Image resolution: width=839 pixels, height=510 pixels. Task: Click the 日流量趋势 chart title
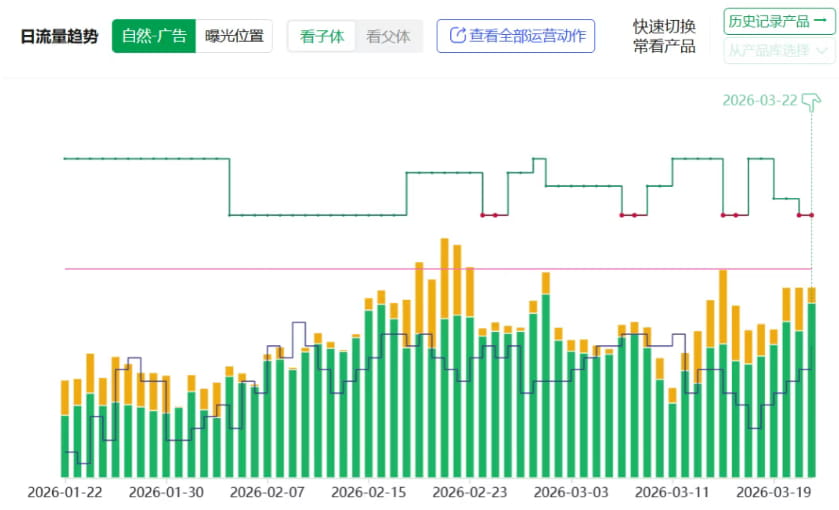coord(59,36)
